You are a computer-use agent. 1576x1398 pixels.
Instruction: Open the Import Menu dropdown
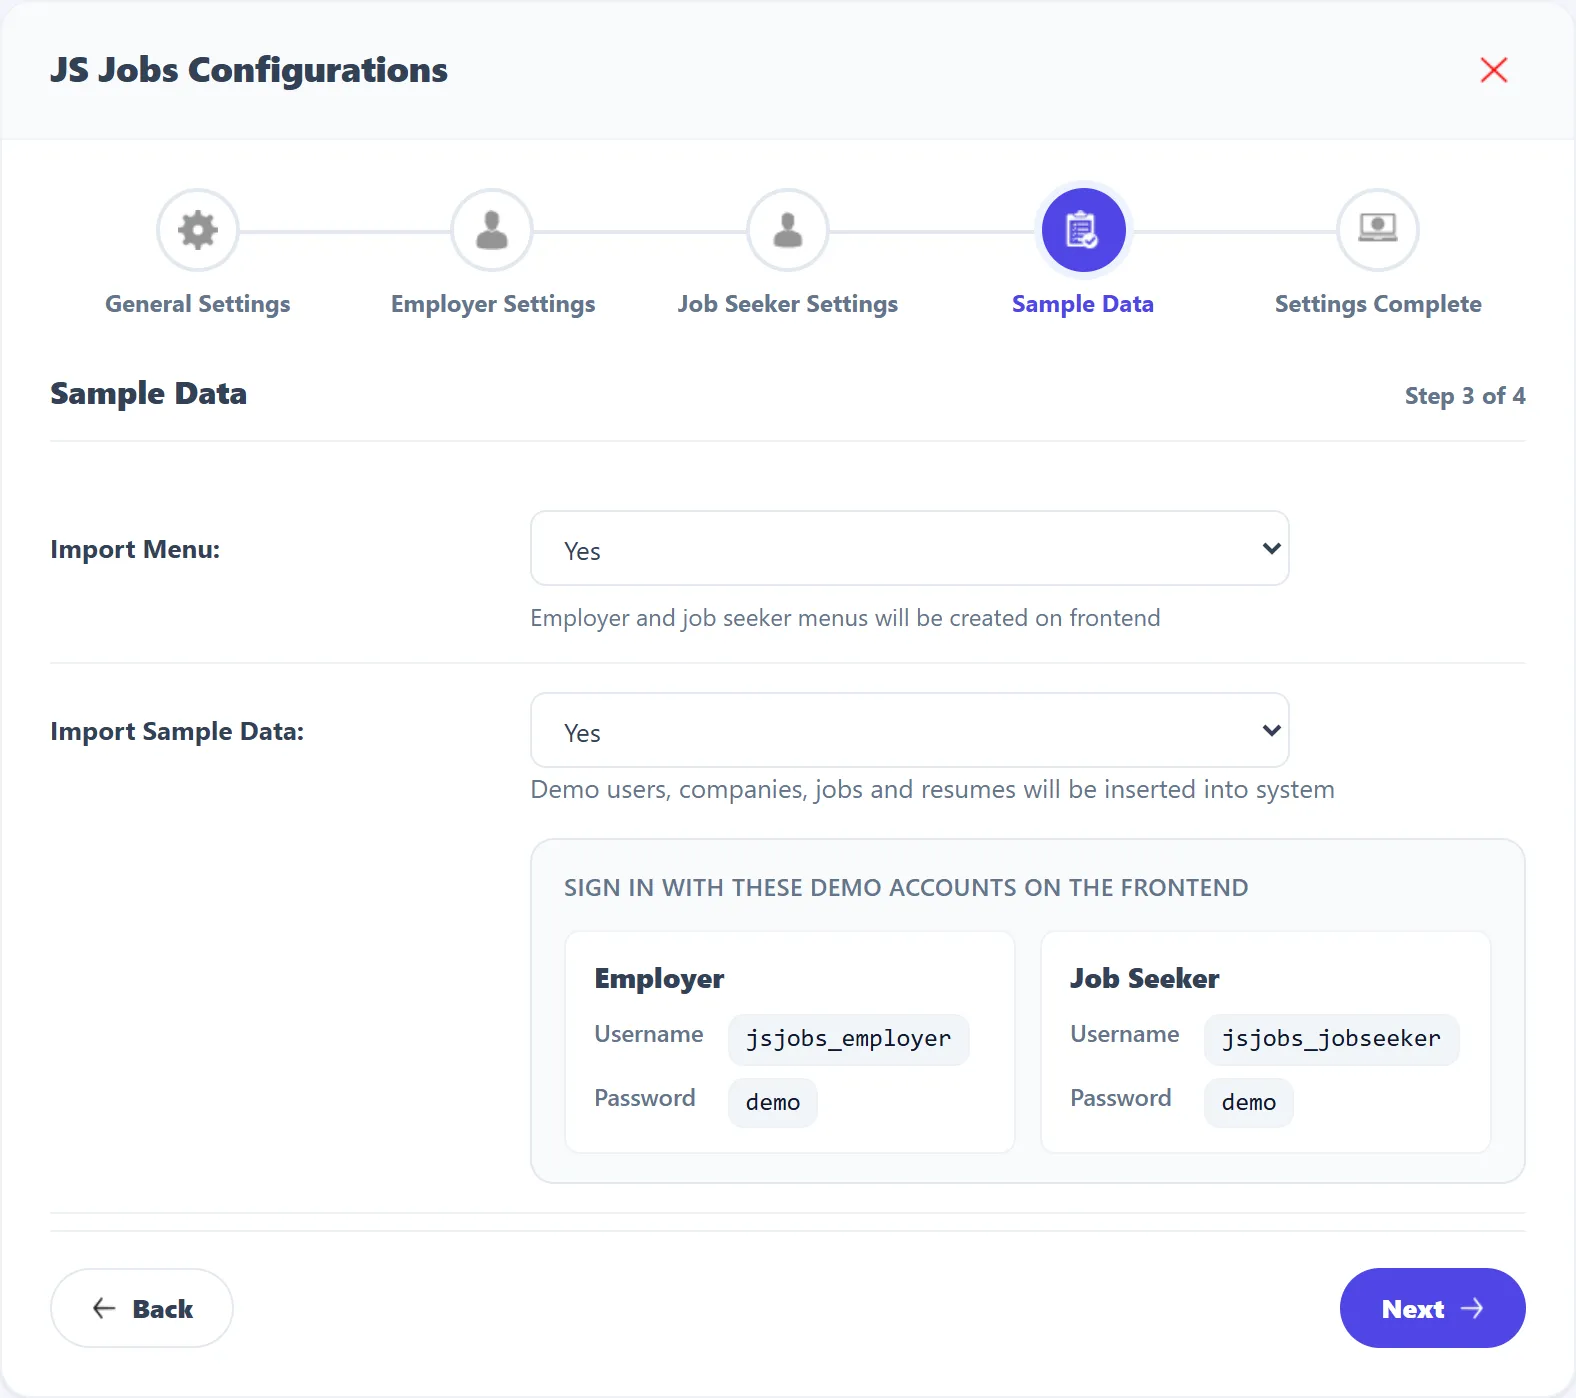point(910,548)
